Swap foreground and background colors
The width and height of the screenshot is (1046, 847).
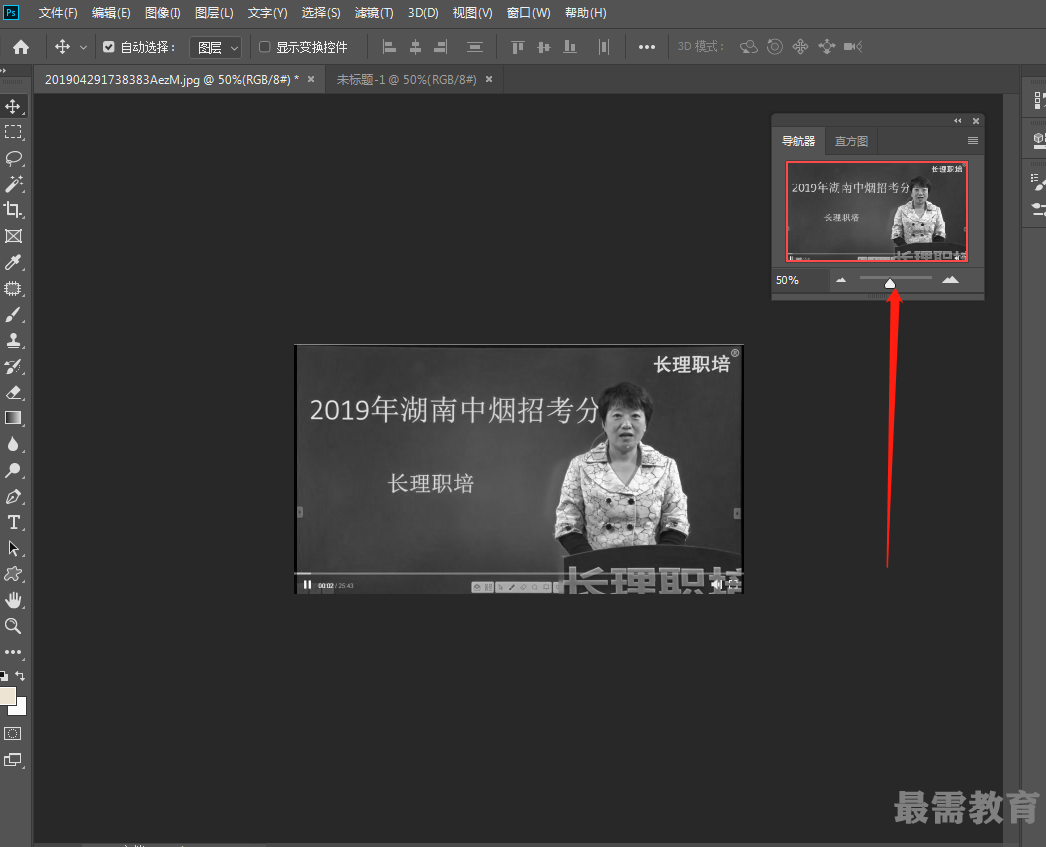(x=21, y=676)
